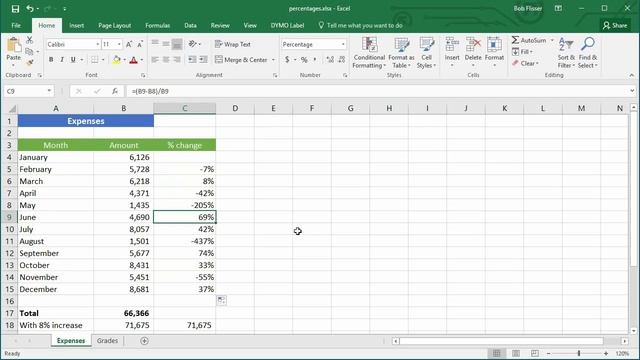Switch to the Data tab
This screenshot has width=640, height=360.
(x=190, y=25)
